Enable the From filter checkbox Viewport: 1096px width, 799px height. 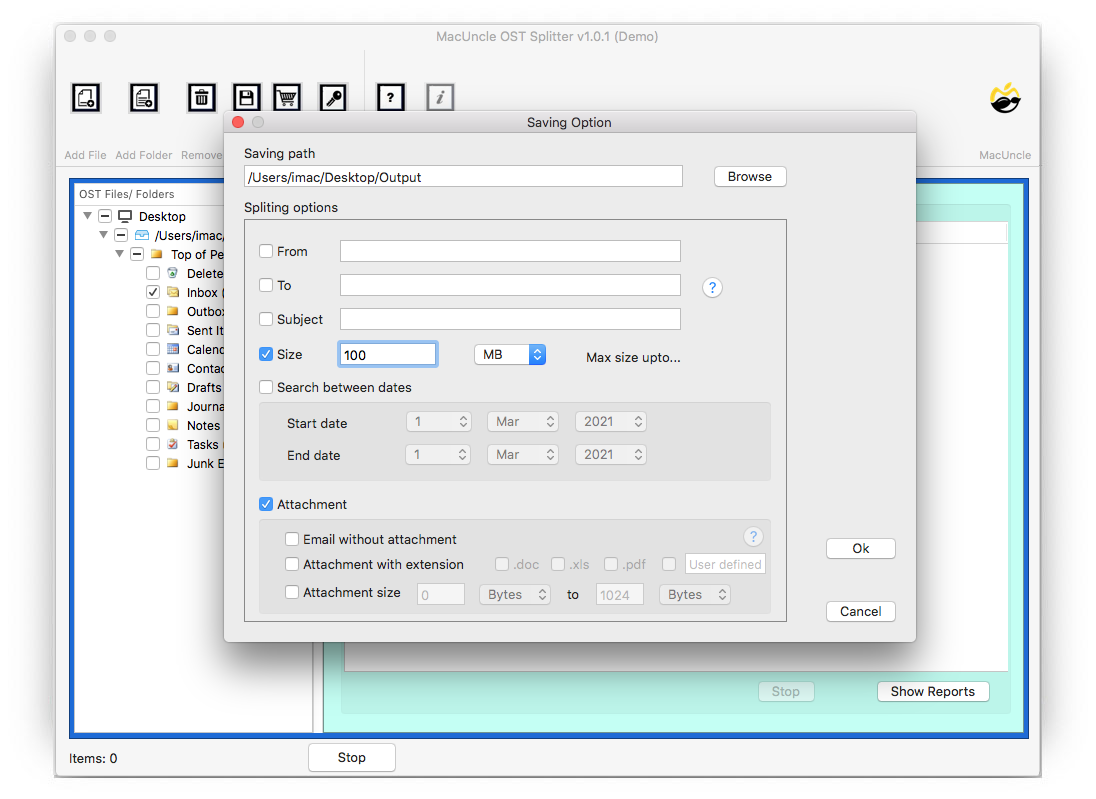pyautogui.click(x=266, y=251)
